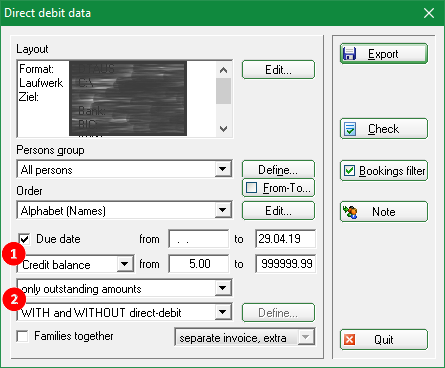This screenshot has height=368, width=445.
Task: Click the layout list scrollbar thumb
Action: (x=223, y=91)
